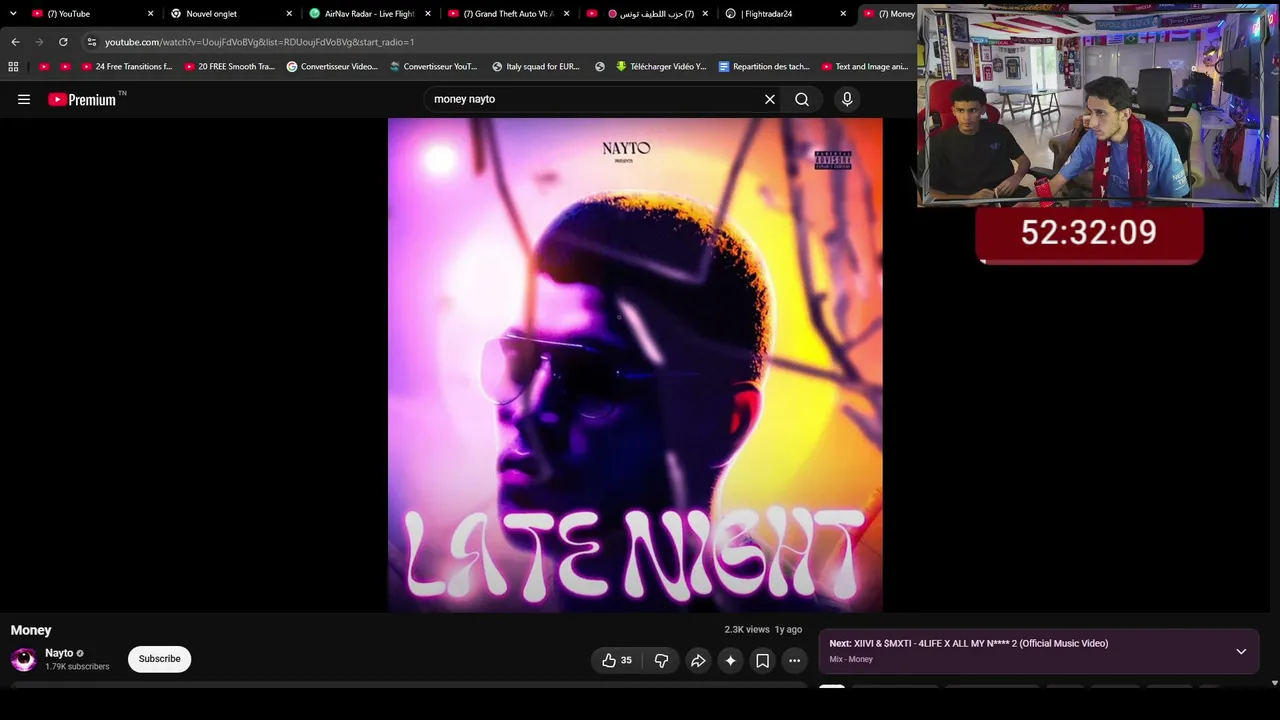Click the 1.79K subscribers text

pos(77,667)
